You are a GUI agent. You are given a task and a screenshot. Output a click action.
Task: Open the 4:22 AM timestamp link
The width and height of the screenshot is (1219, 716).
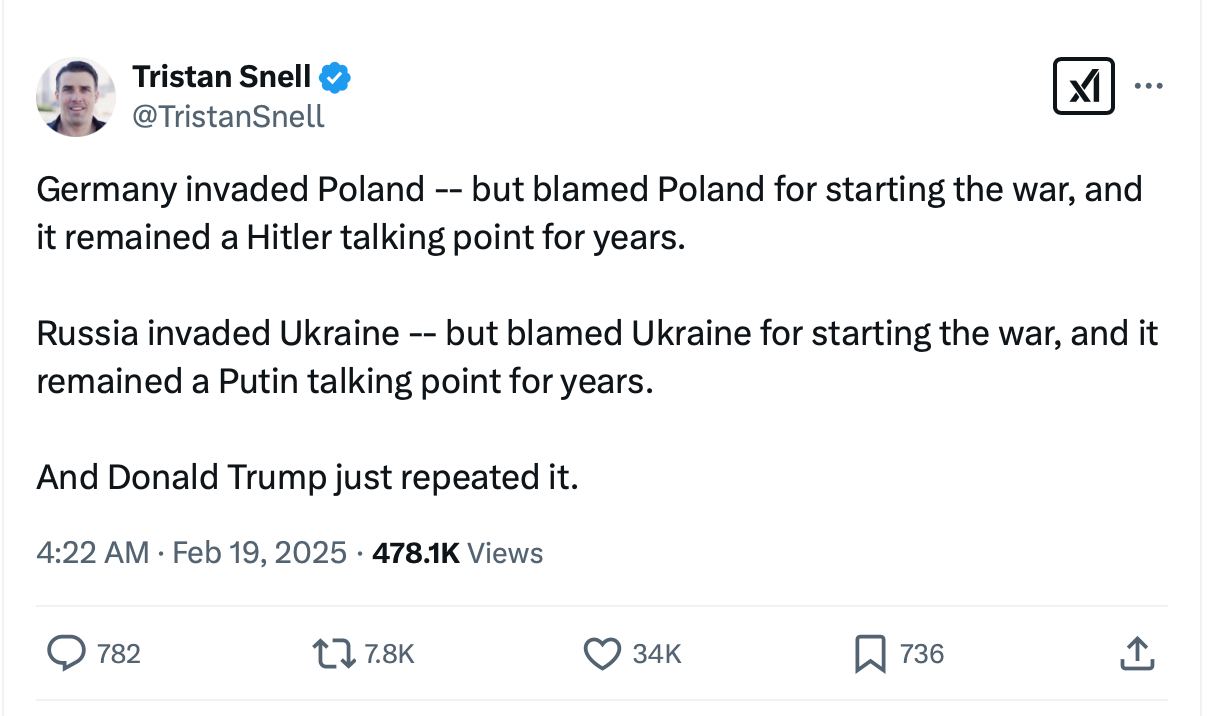(x=92, y=553)
